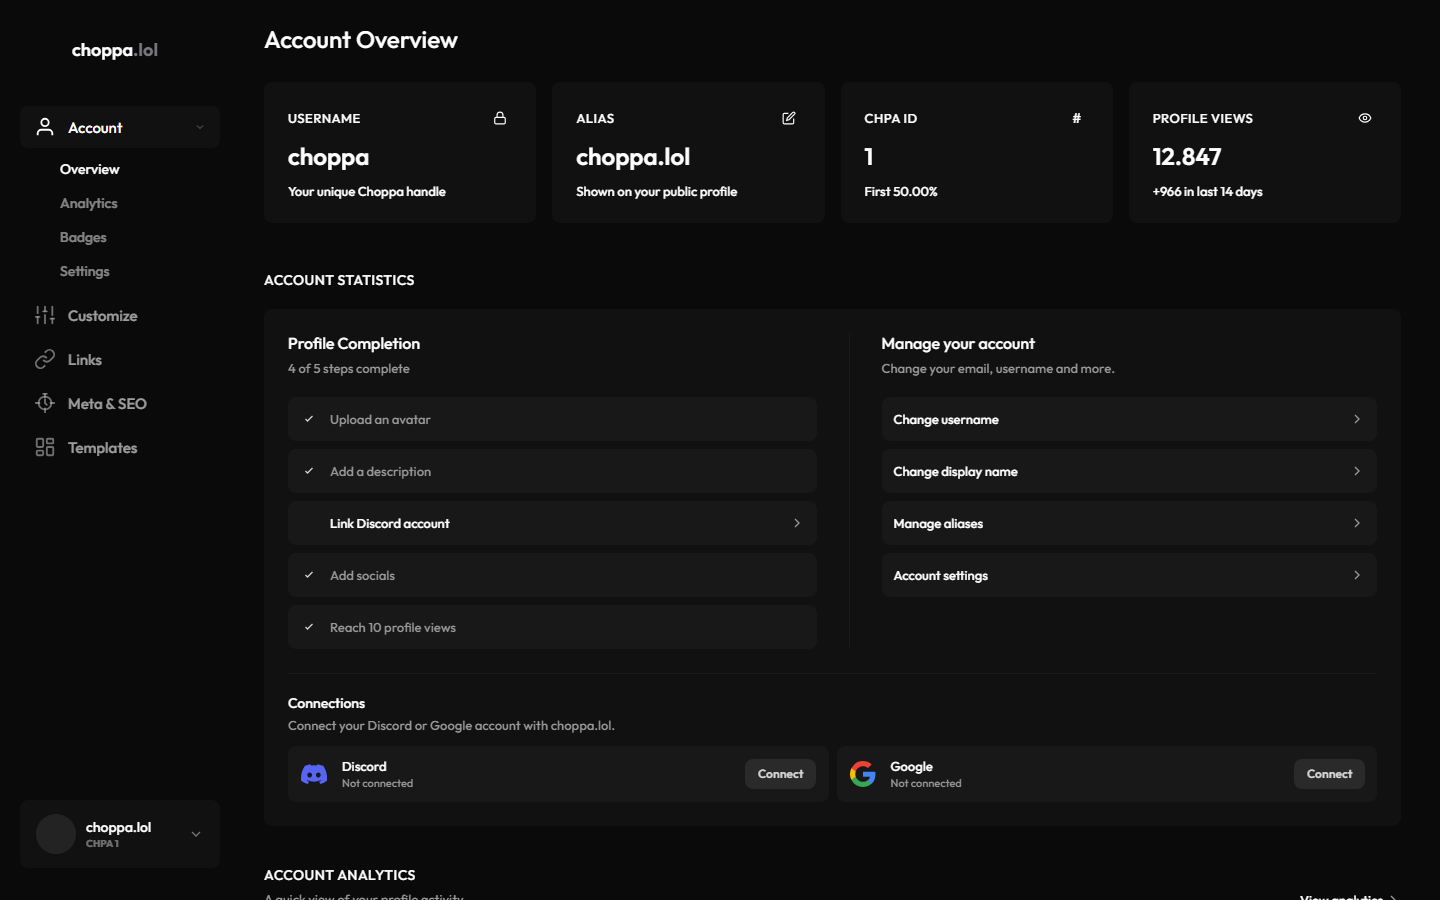The width and height of the screenshot is (1440, 900).
Task: Click the 'First 50.00%' text
Action: point(901,191)
